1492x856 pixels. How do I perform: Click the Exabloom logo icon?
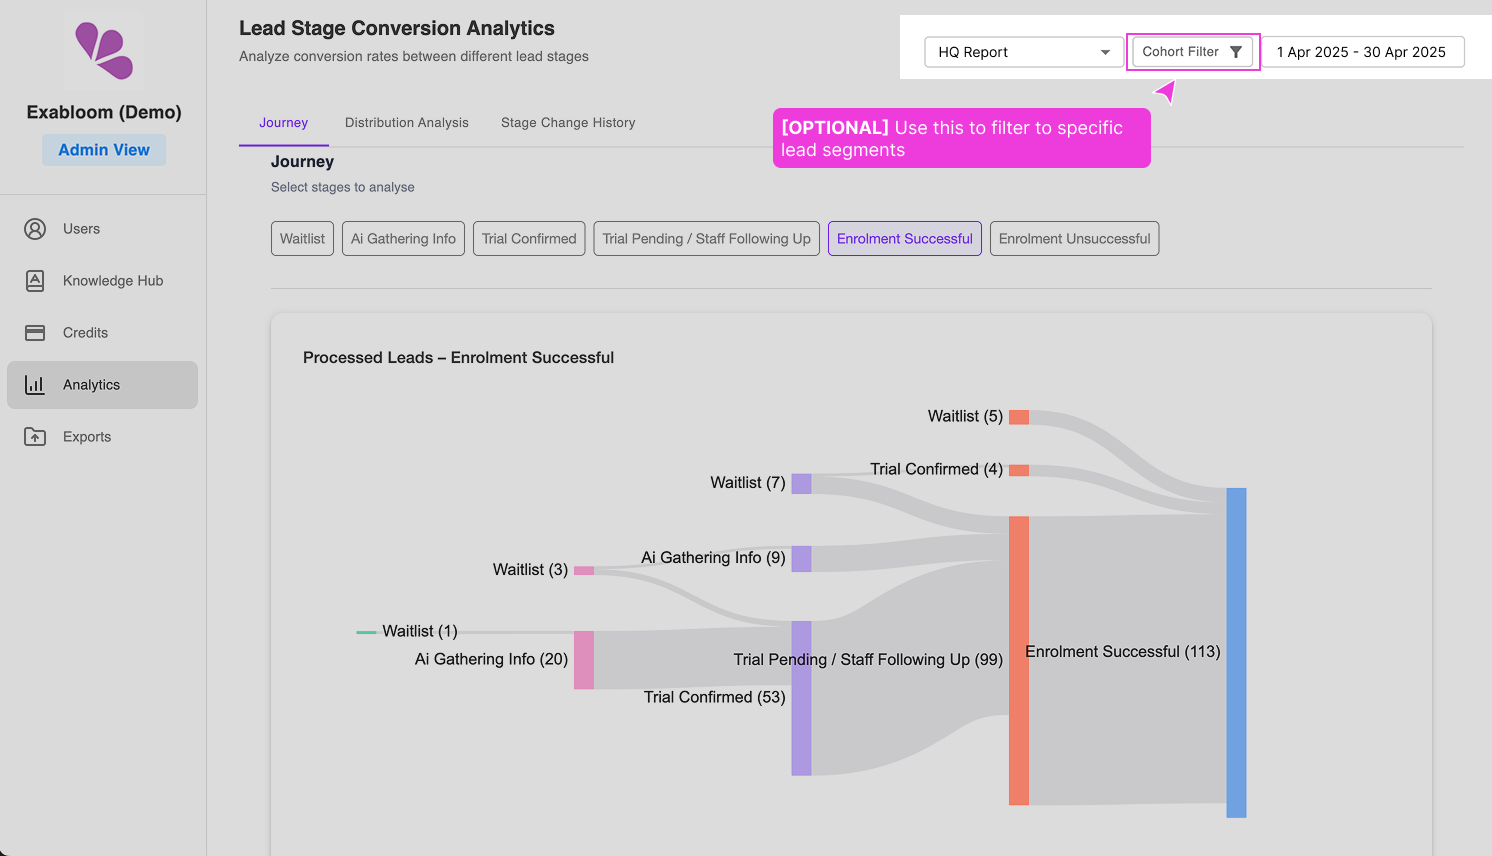(104, 51)
